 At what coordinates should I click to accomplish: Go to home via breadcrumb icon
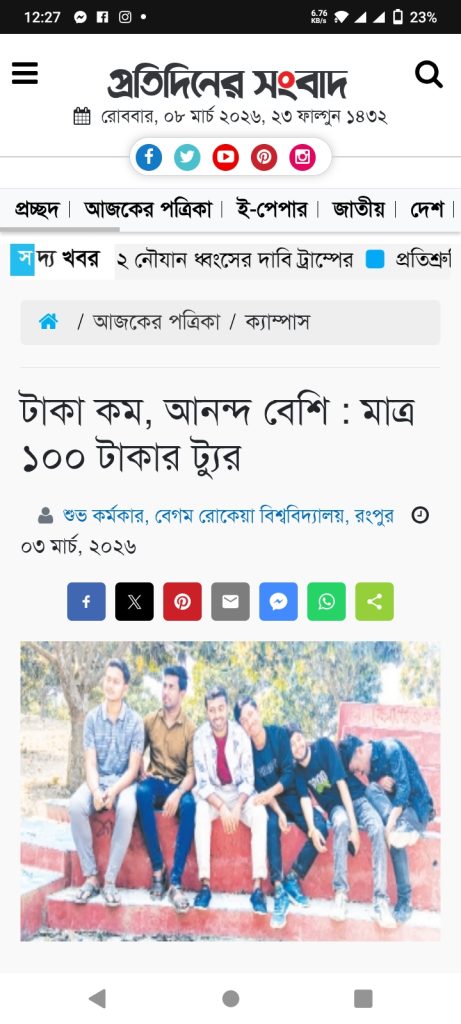[x=48, y=321]
